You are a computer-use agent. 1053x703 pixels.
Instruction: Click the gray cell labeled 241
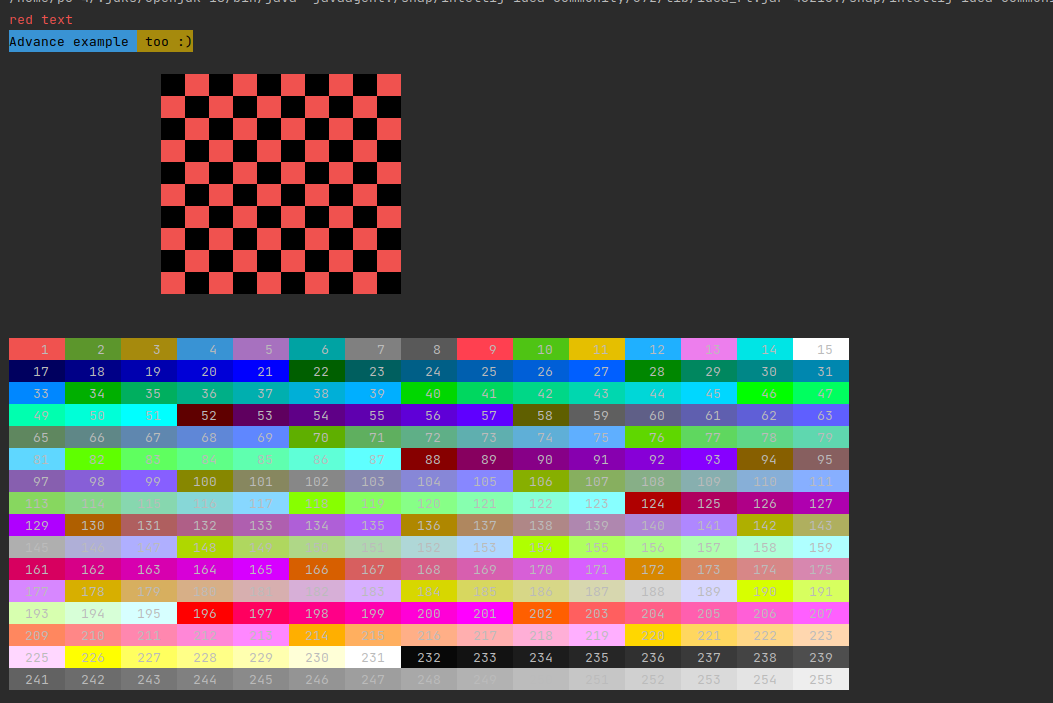coord(37,679)
